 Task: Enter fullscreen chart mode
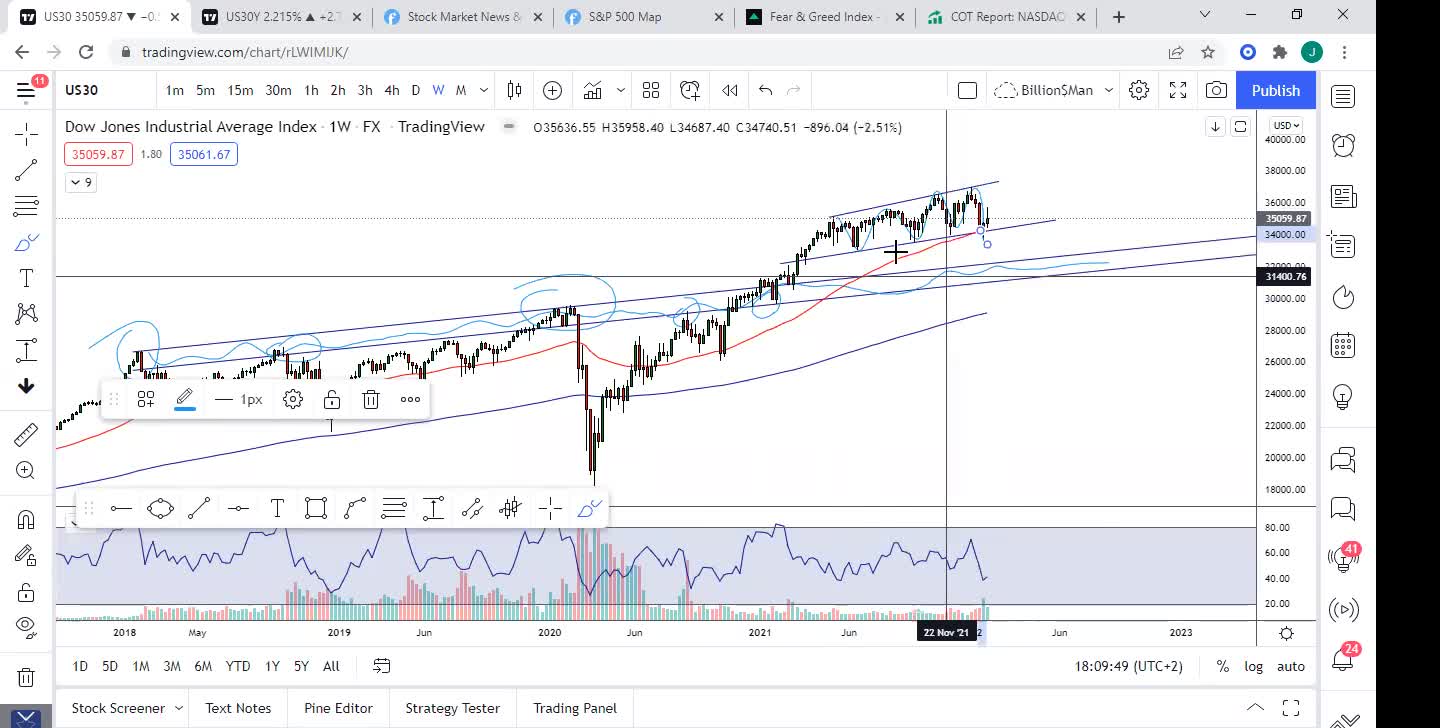(1178, 90)
